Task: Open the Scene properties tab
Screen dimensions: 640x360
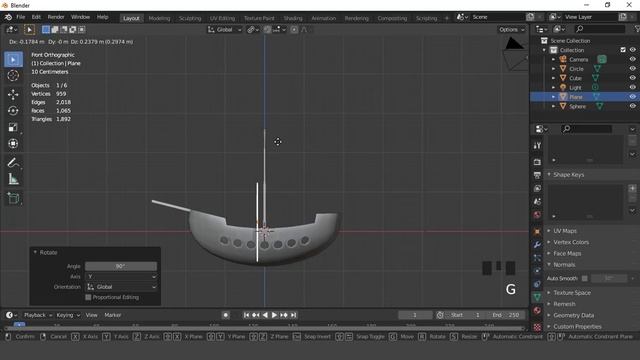Action: click(x=537, y=202)
